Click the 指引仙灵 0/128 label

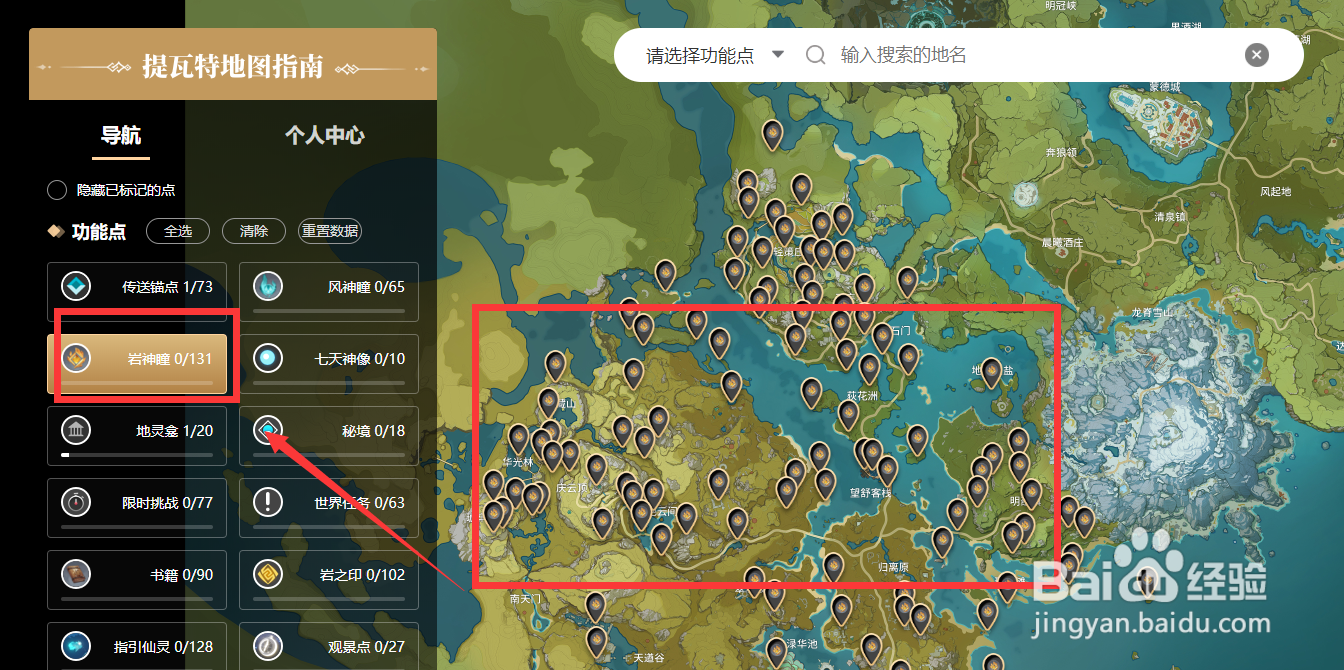[x=163, y=646]
